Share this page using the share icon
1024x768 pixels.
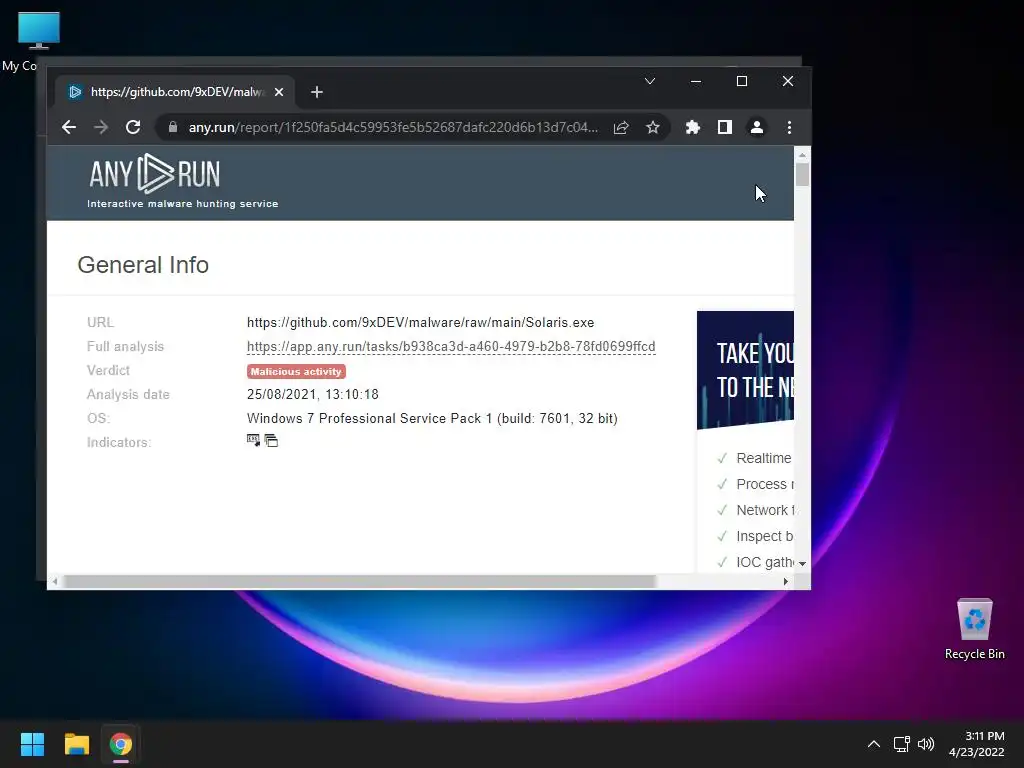coord(621,127)
